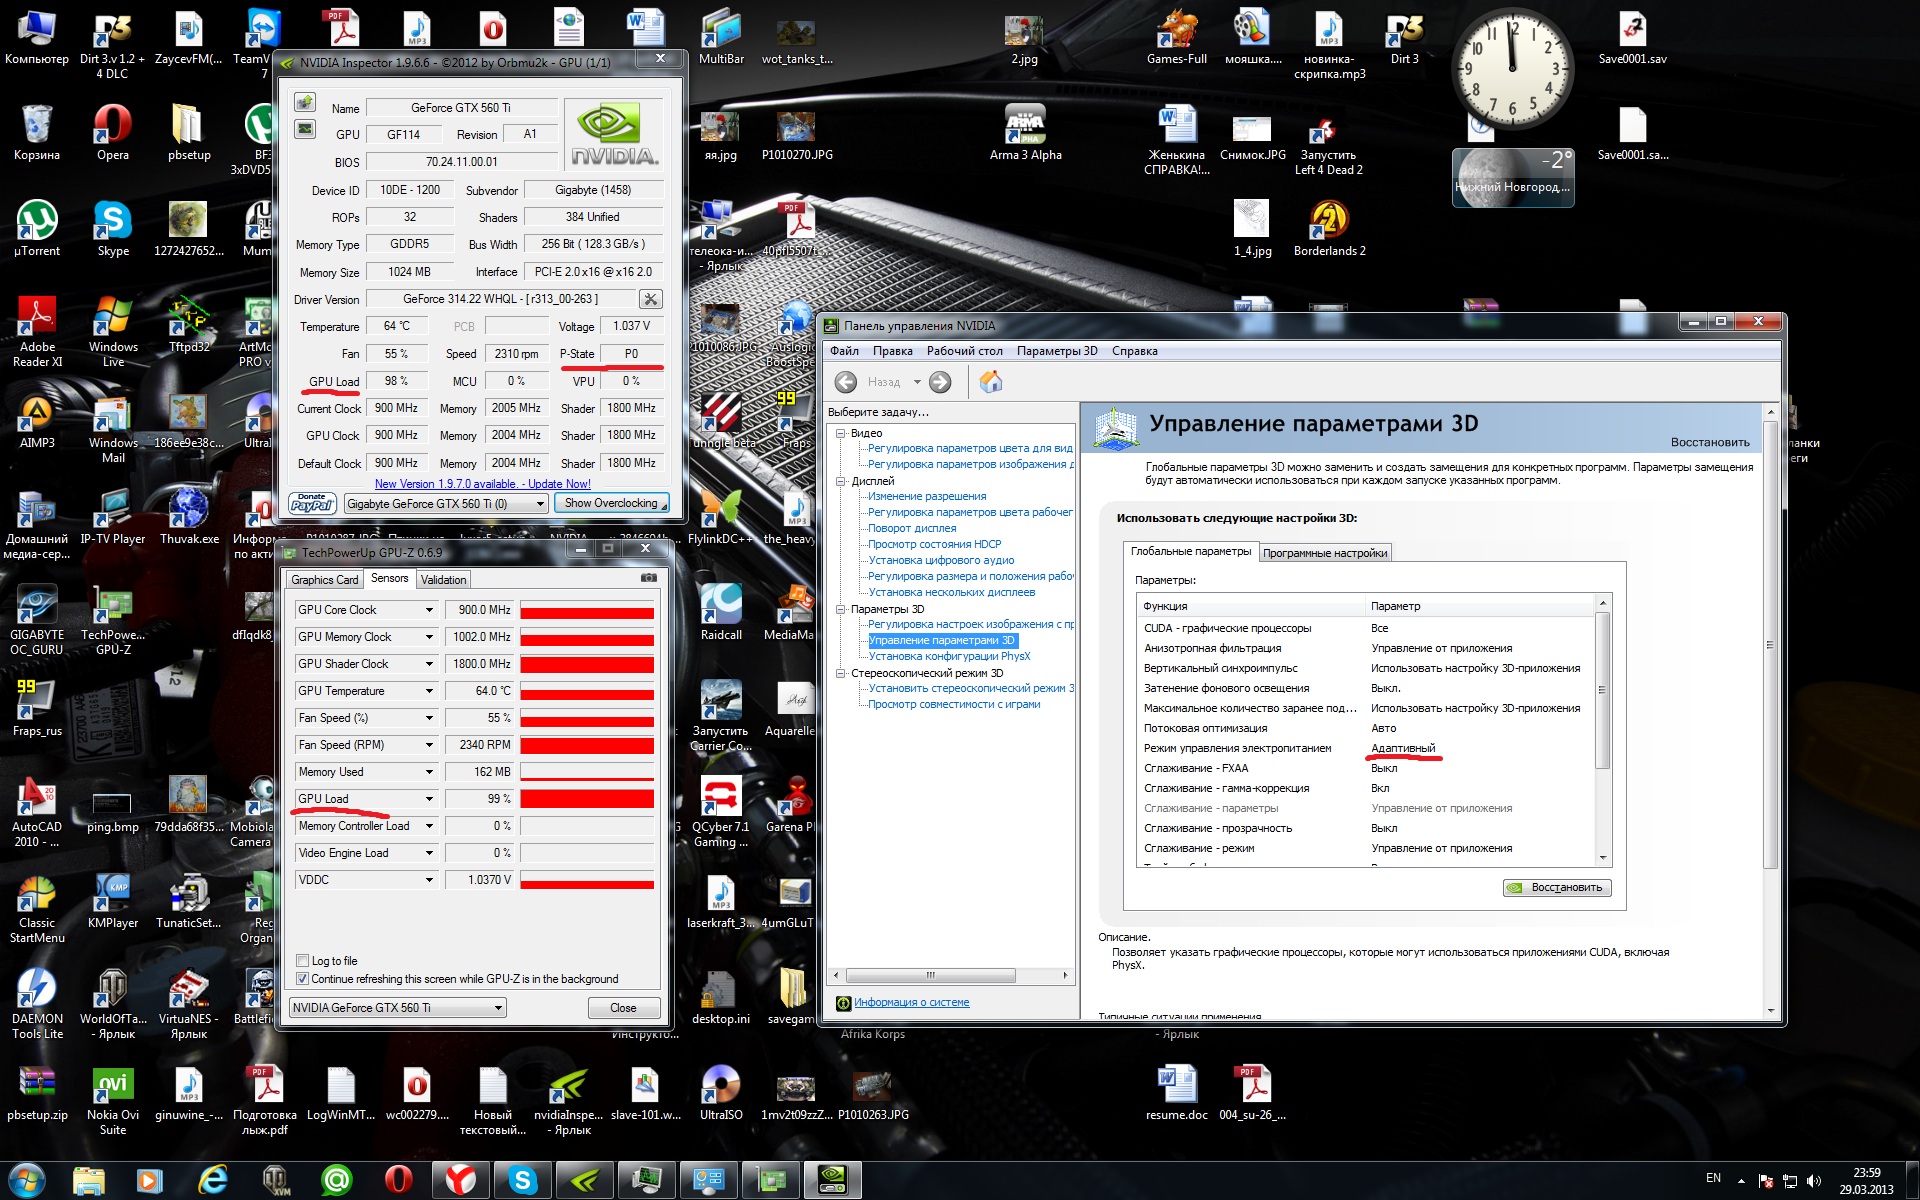Enable the Log to file checkbox

pyautogui.click(x=303, y=961)
